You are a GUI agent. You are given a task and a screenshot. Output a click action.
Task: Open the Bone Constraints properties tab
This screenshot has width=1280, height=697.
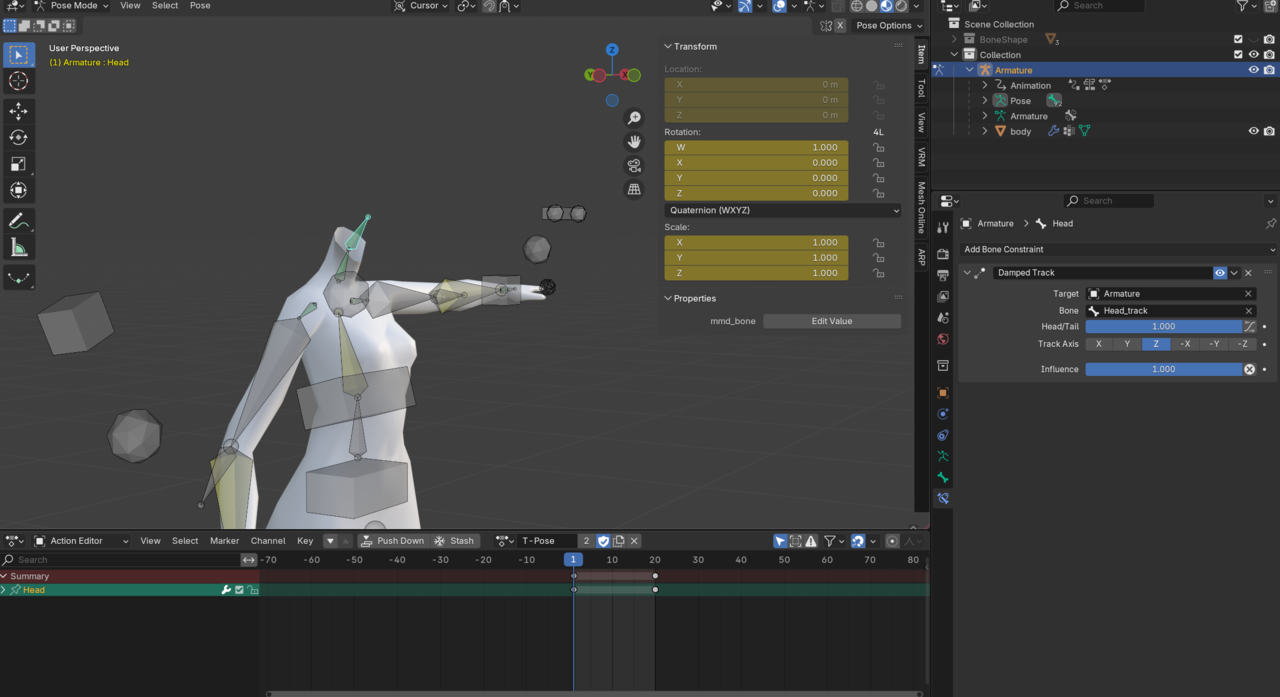[943, 498]
